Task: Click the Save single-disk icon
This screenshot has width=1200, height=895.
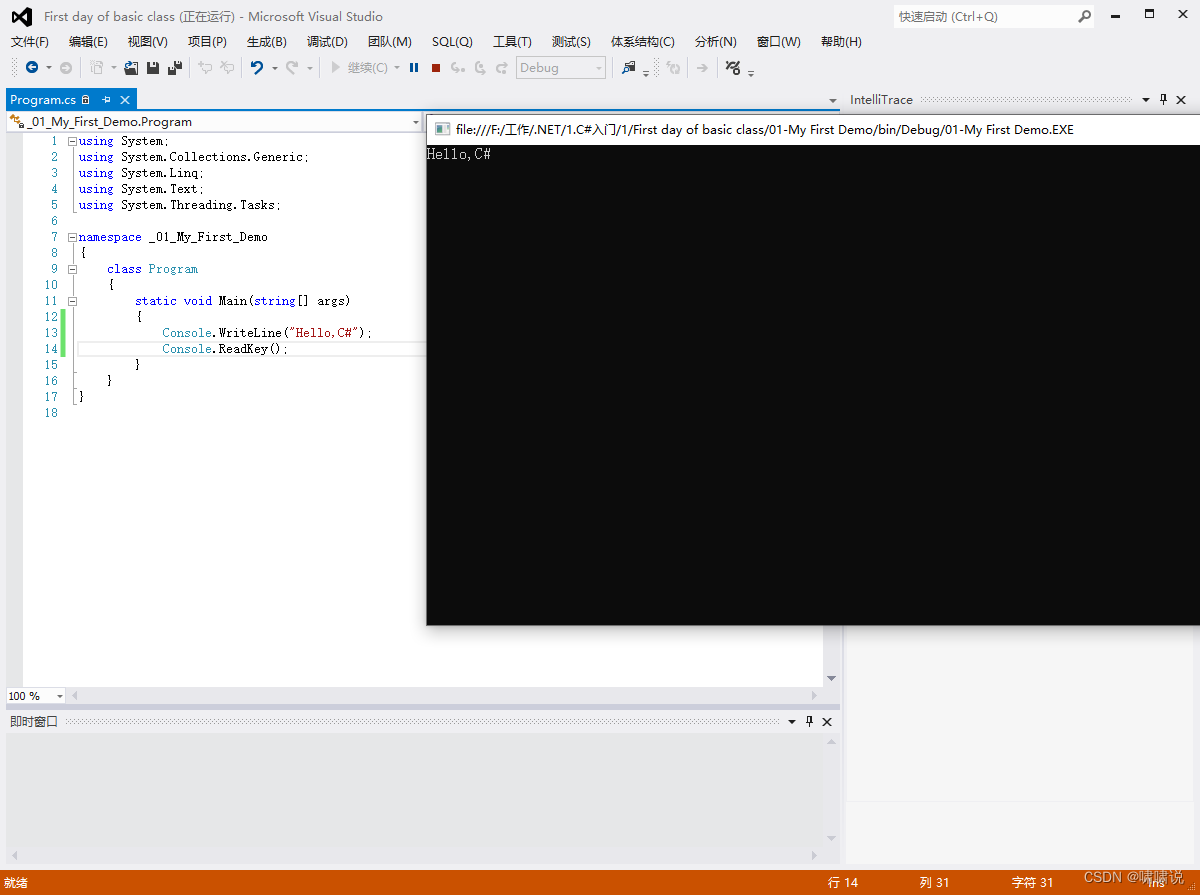Action: (153, 67)
